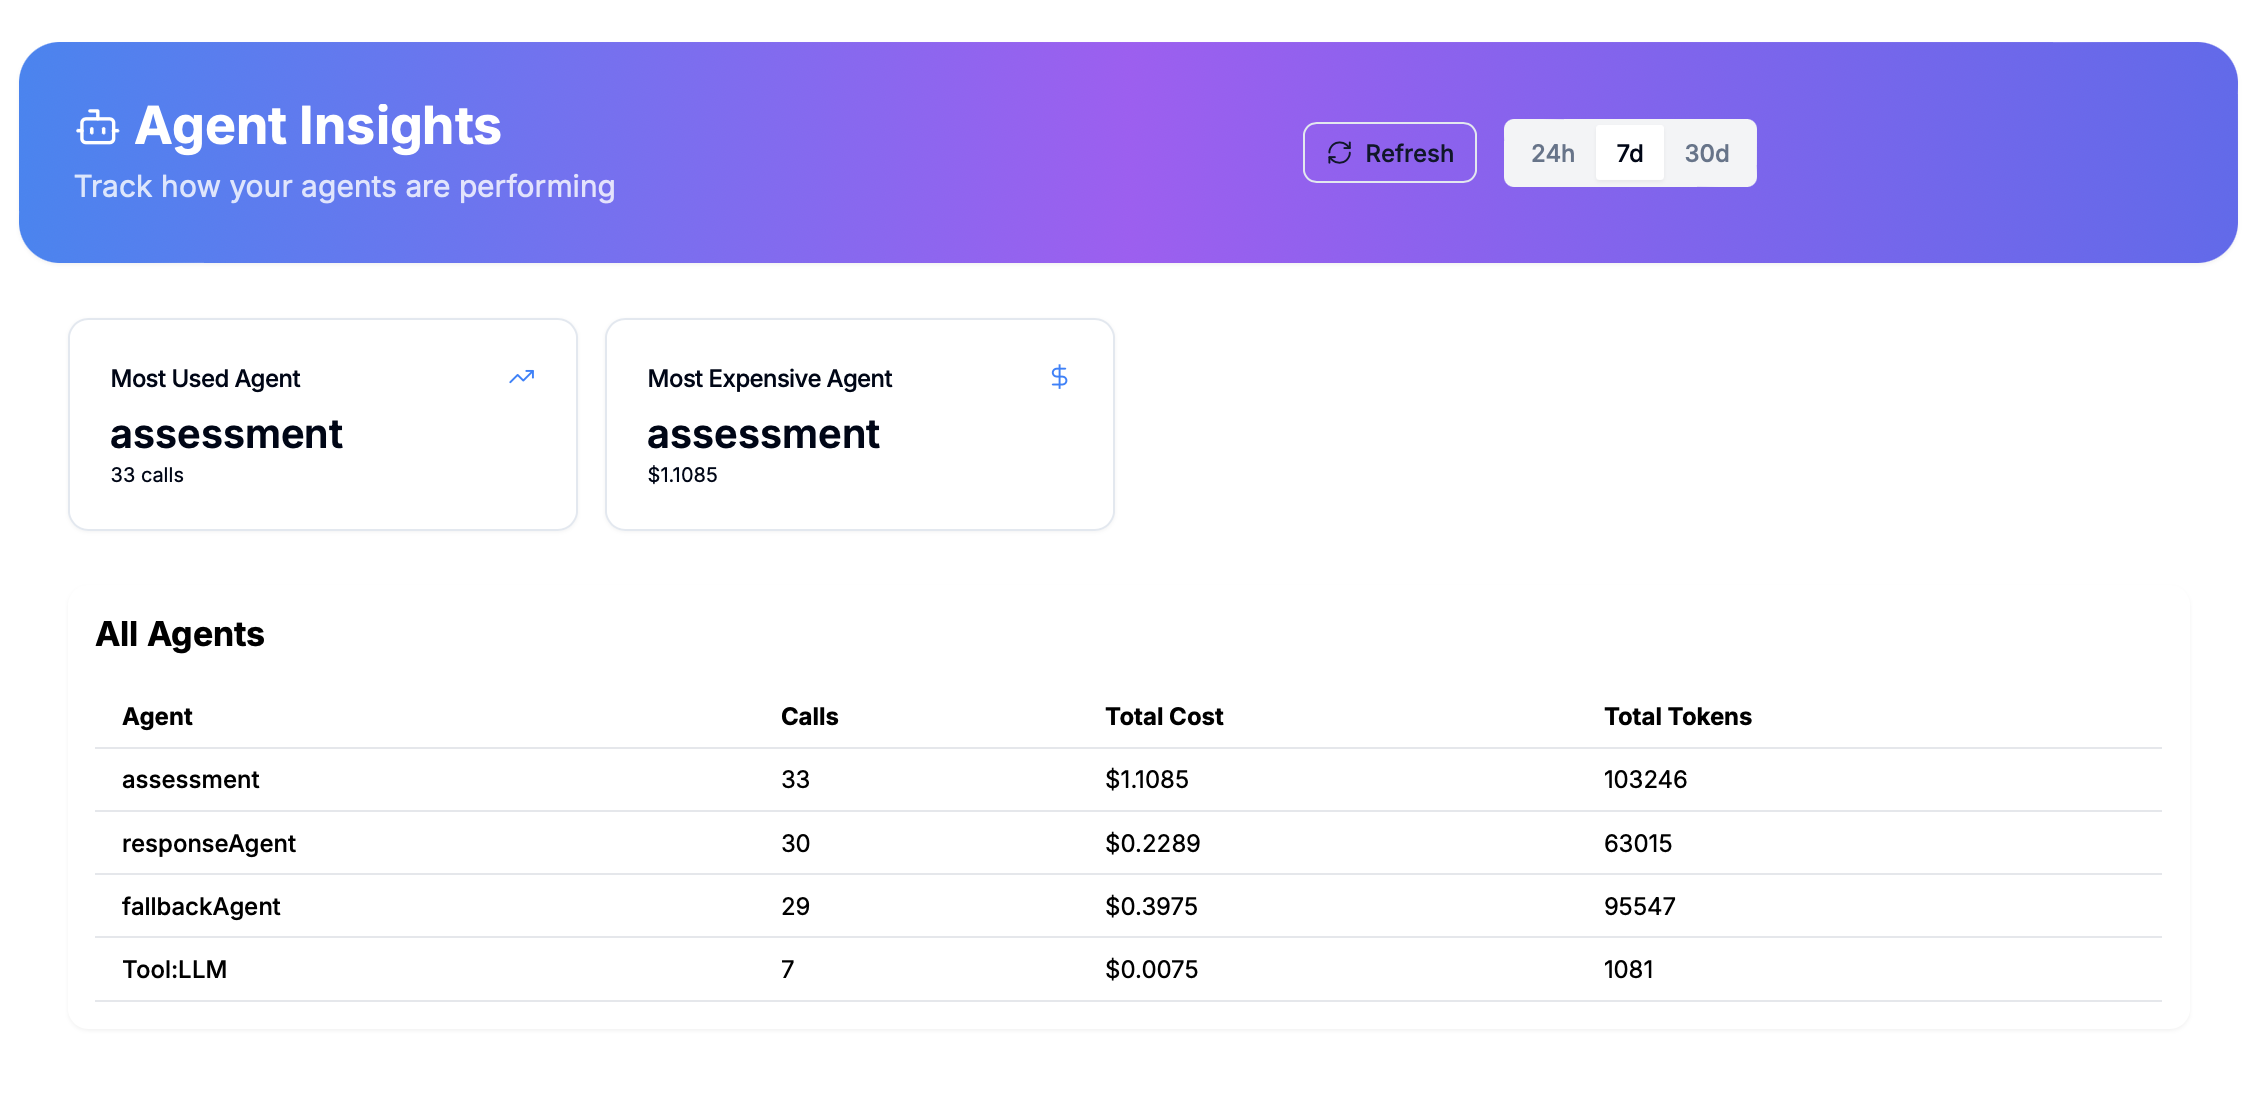The image size is (2260, 1112).
Task: Click the All Agents section heading
Action: click(x=180, y=634)
